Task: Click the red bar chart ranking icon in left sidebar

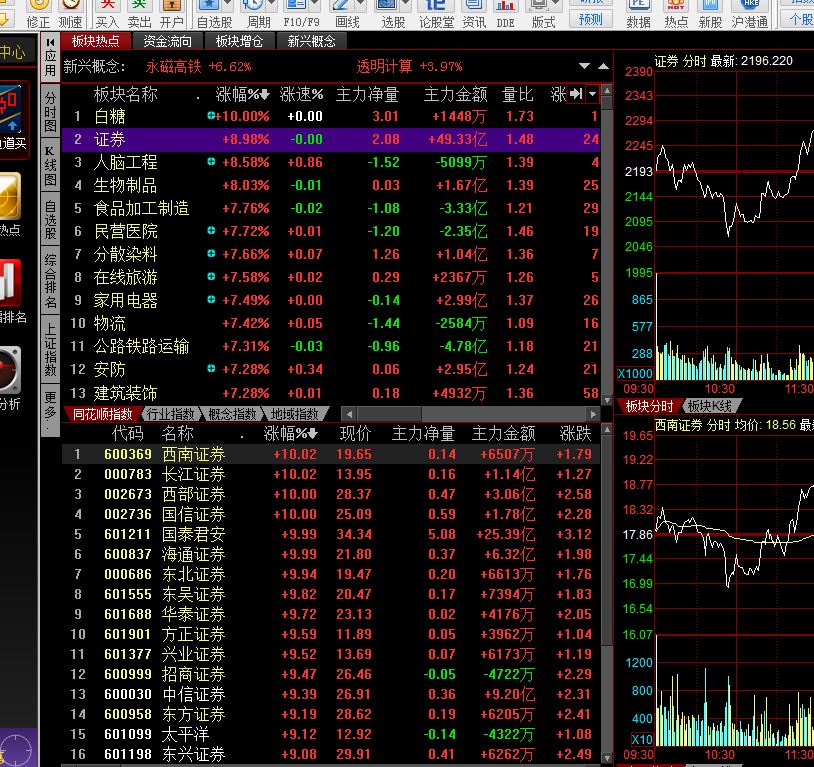Action: [x=9, y=282]
